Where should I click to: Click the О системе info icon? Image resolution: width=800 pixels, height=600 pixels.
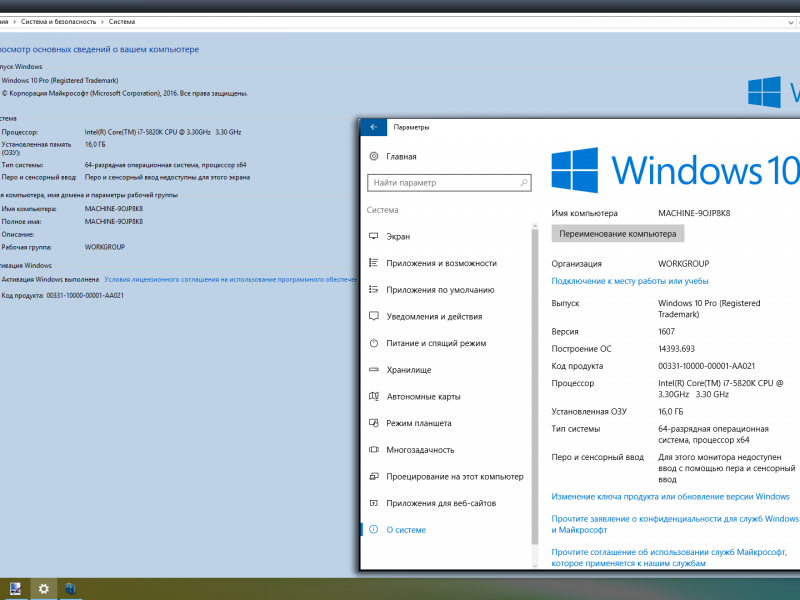373,530
